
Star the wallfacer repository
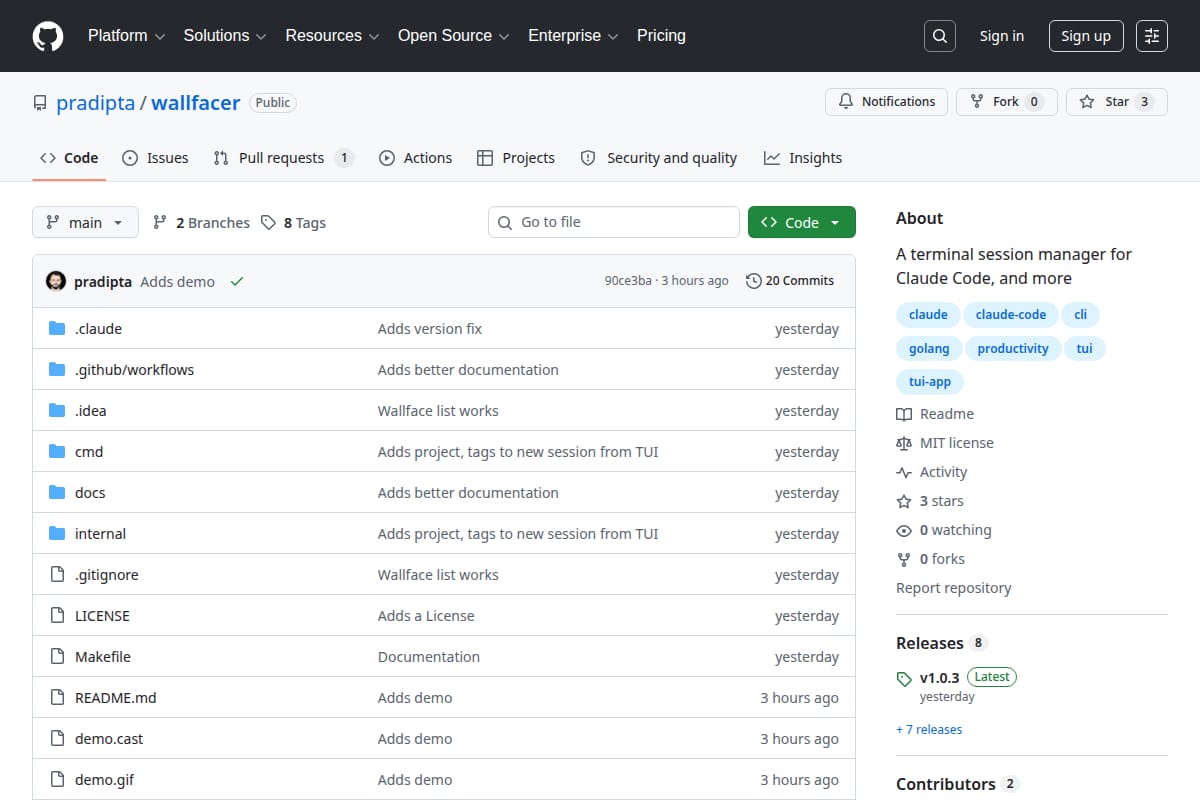[1117, 102]
